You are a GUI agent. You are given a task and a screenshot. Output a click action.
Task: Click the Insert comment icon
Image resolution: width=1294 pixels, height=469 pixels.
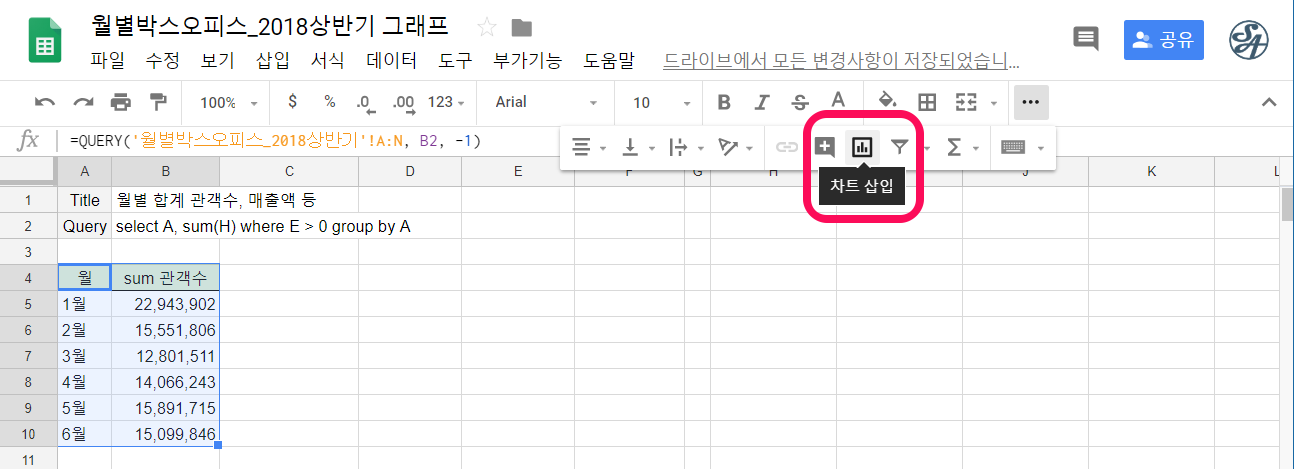[825, 147]
